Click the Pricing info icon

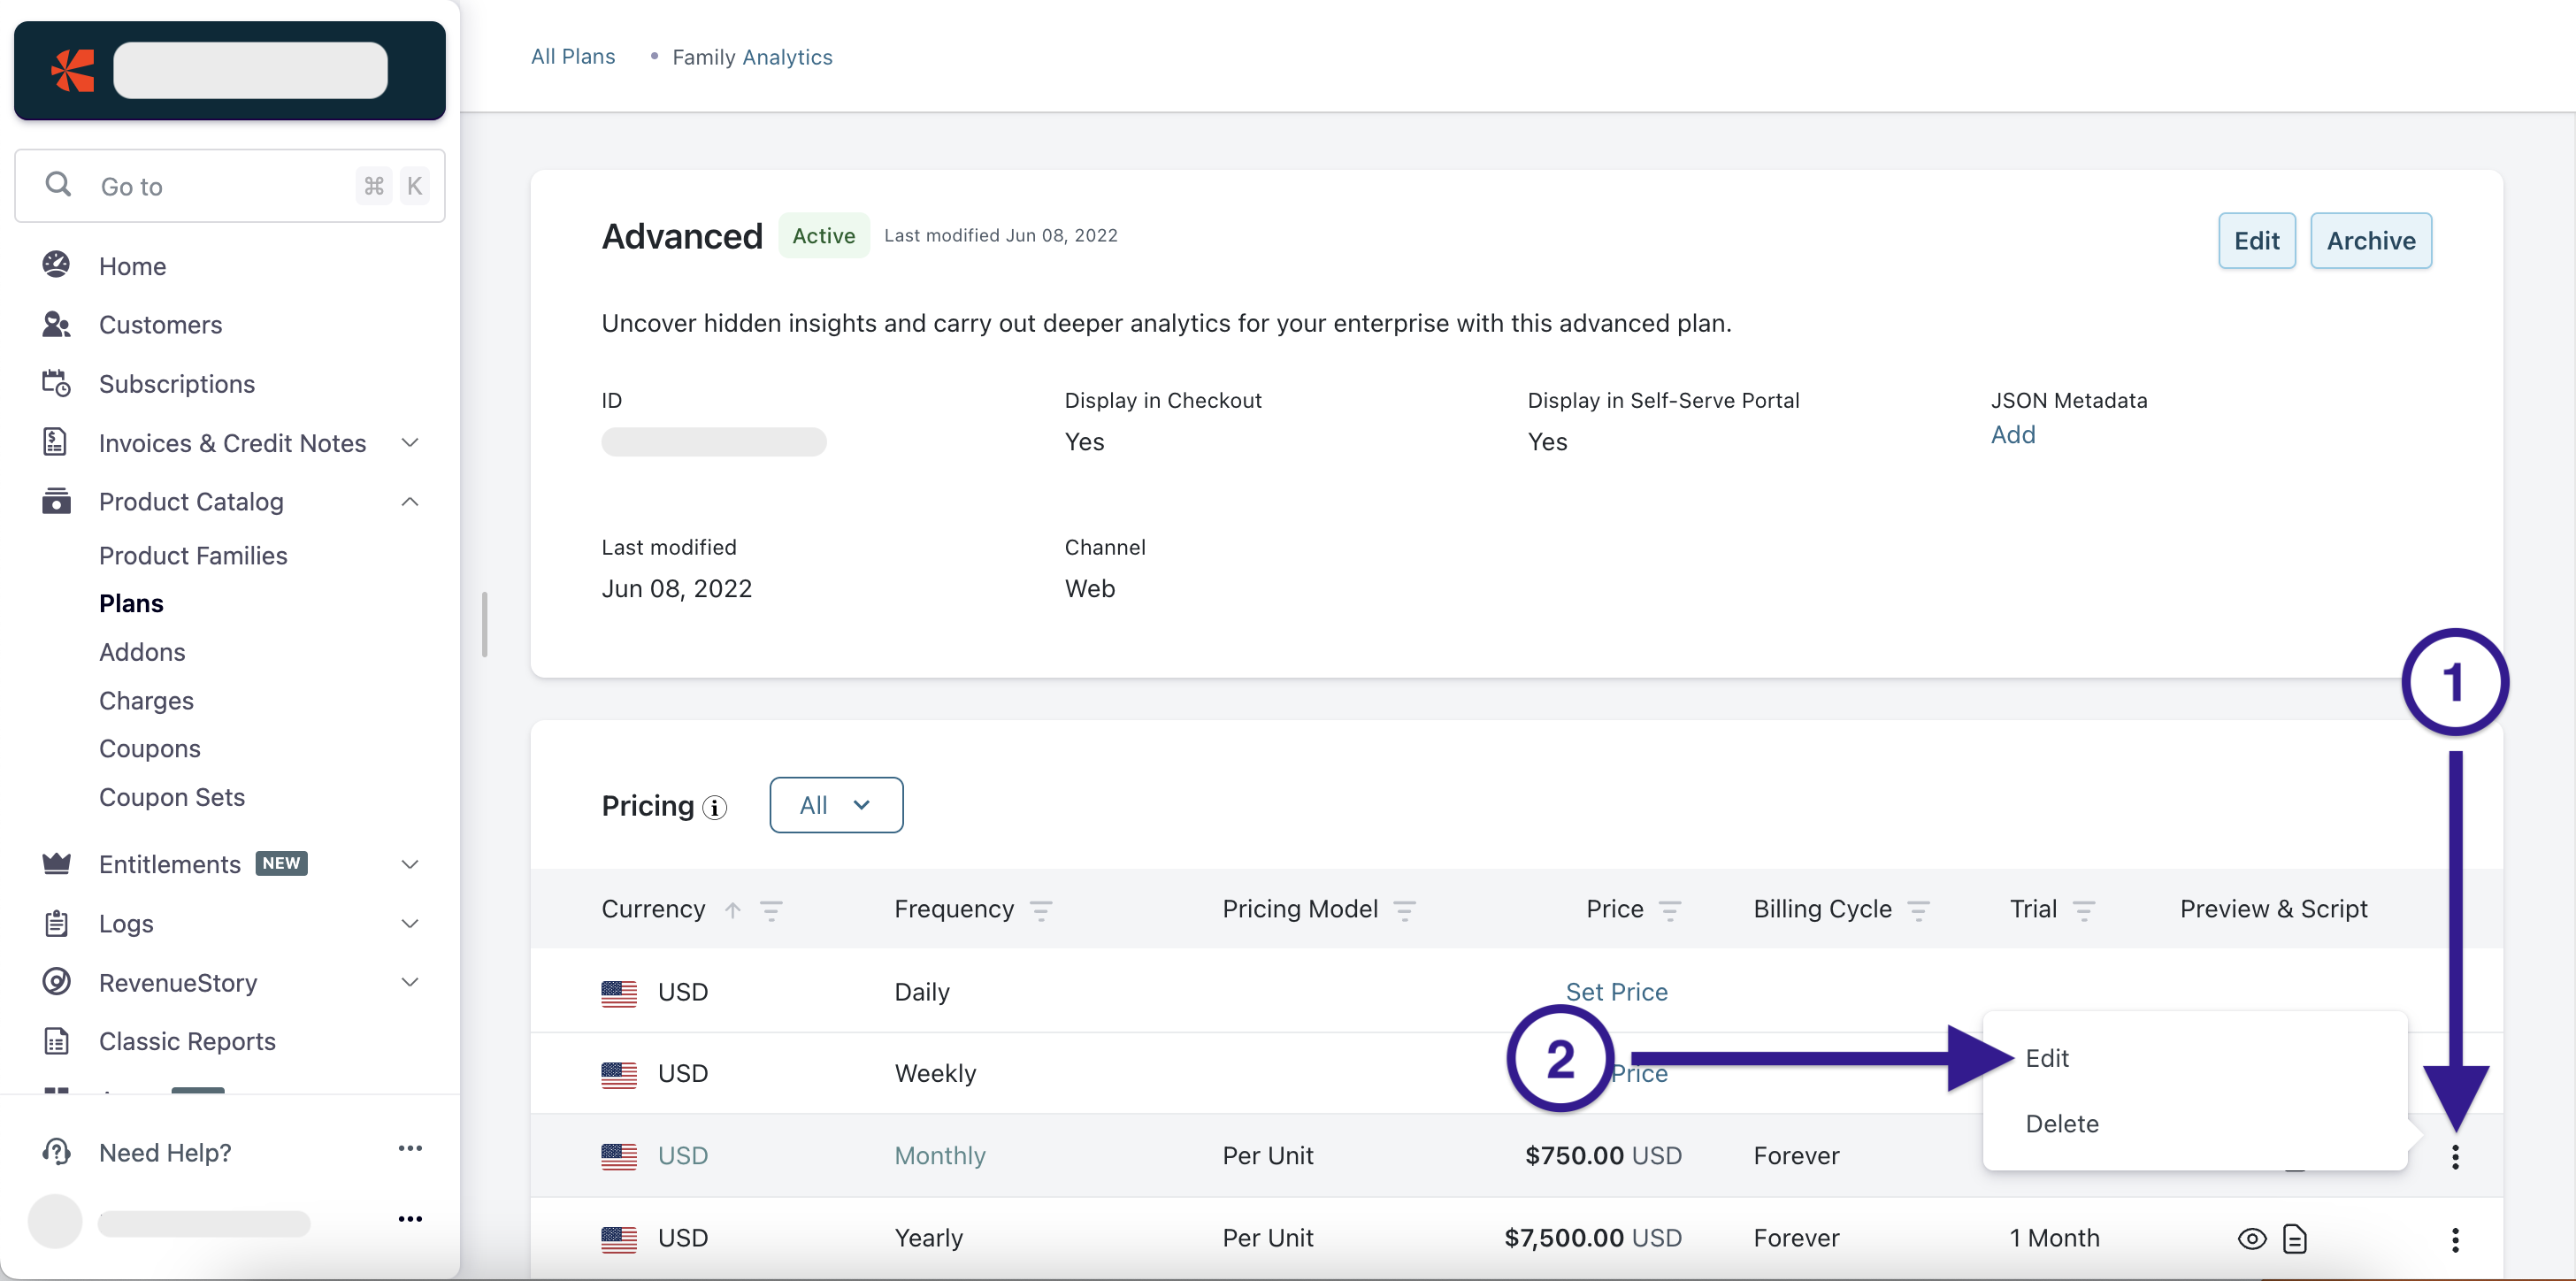click(714, 808)
